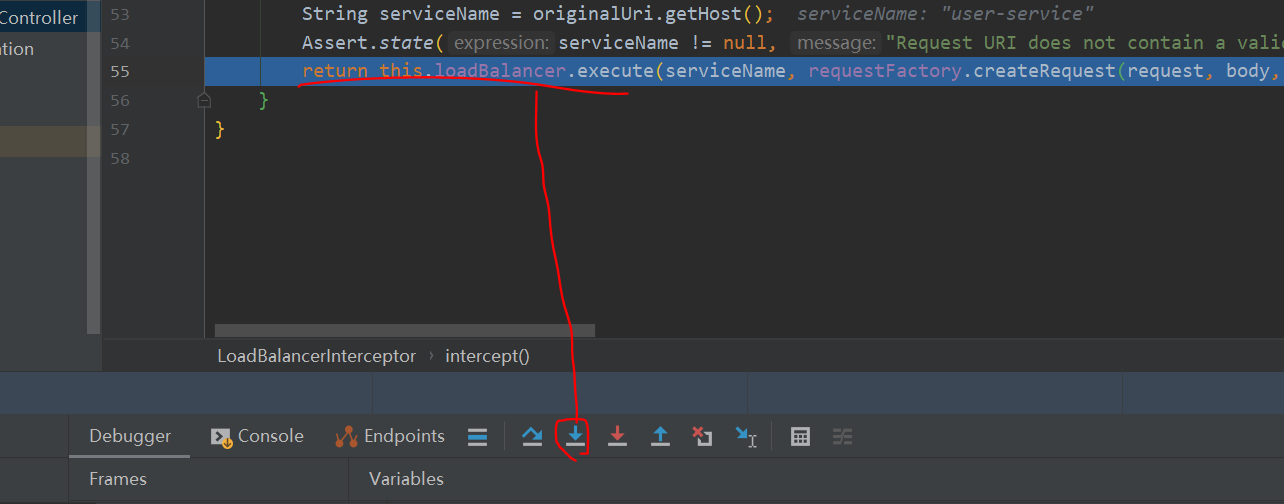Click line number 53 in the gutter
The height and width of the screenshot is (504, 1284).
[x=120, y=14]
